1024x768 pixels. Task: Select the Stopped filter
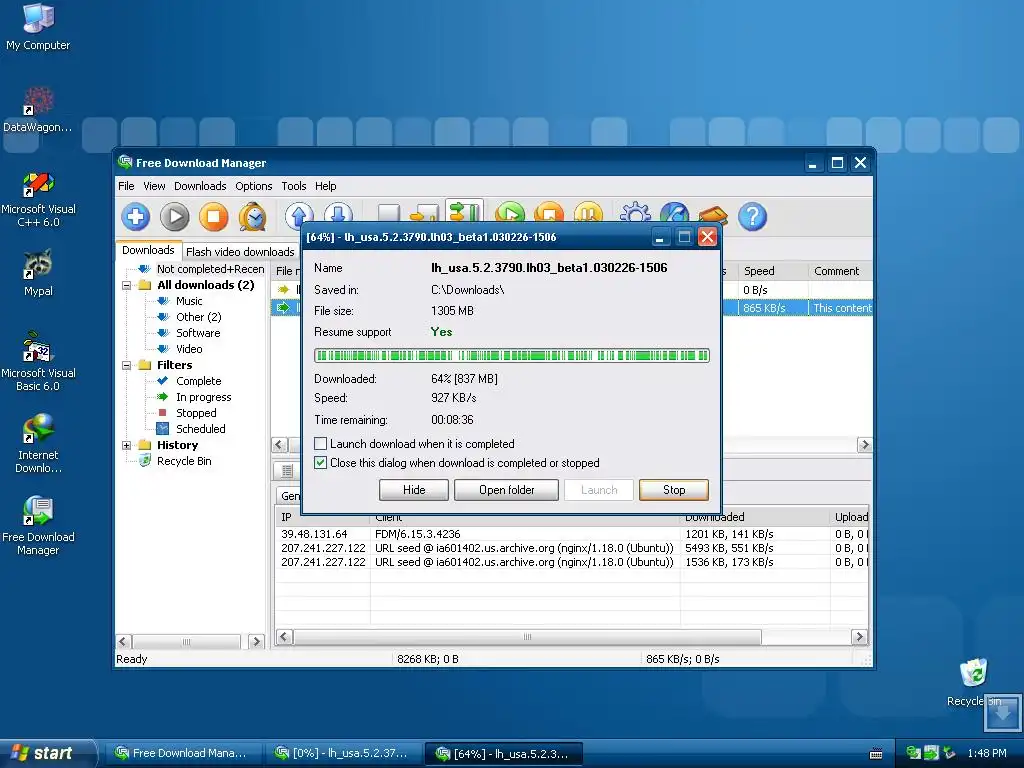tap(196, 413)
